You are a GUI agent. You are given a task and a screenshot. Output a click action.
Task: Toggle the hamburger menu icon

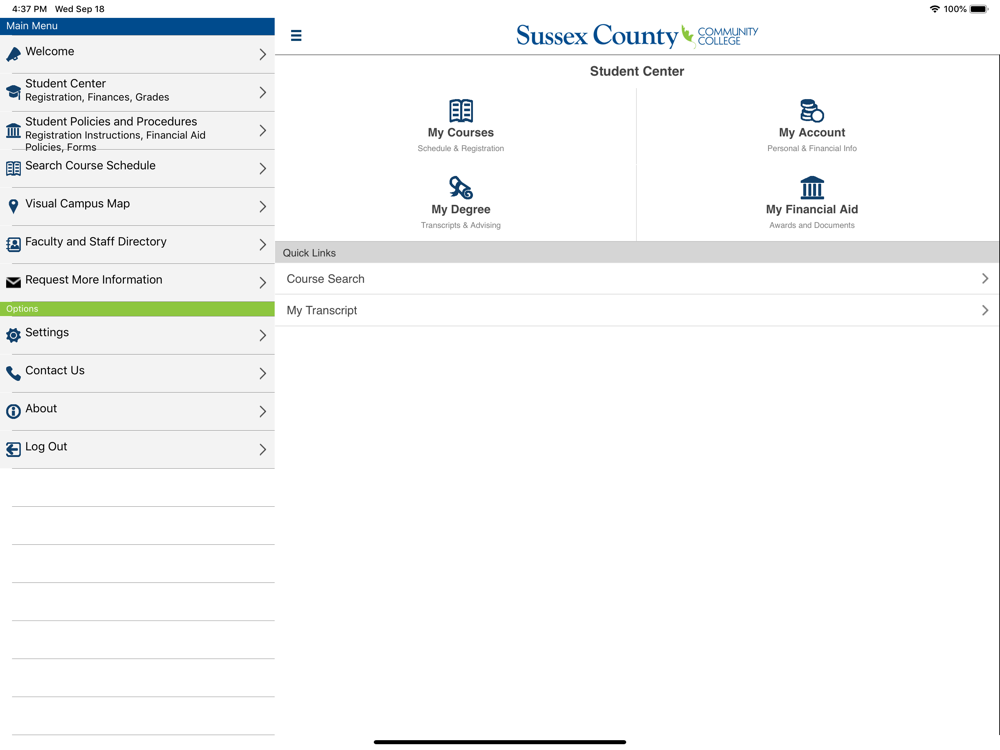[296, 35]
